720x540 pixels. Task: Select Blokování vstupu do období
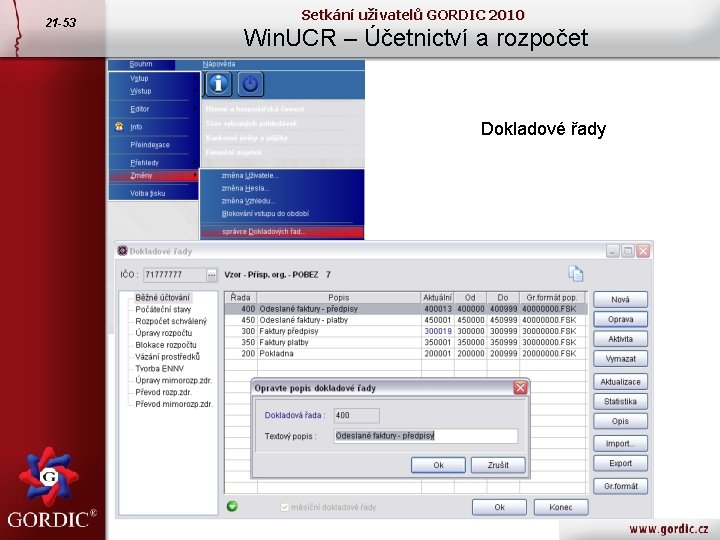(265, 214)
